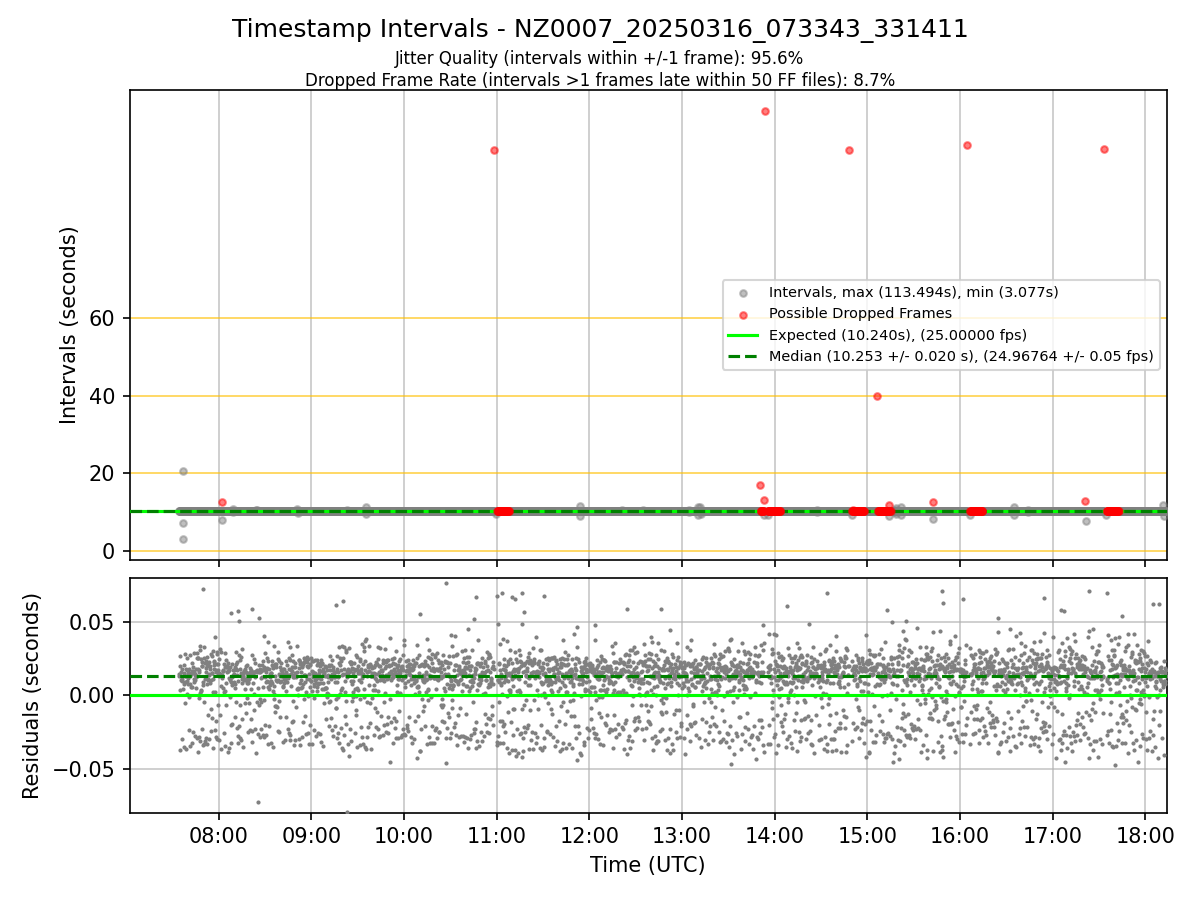Viewport: 1200px width, 900px height.
Task: Click the 18:00 x-axis tick label
Action: [1145, 836]
